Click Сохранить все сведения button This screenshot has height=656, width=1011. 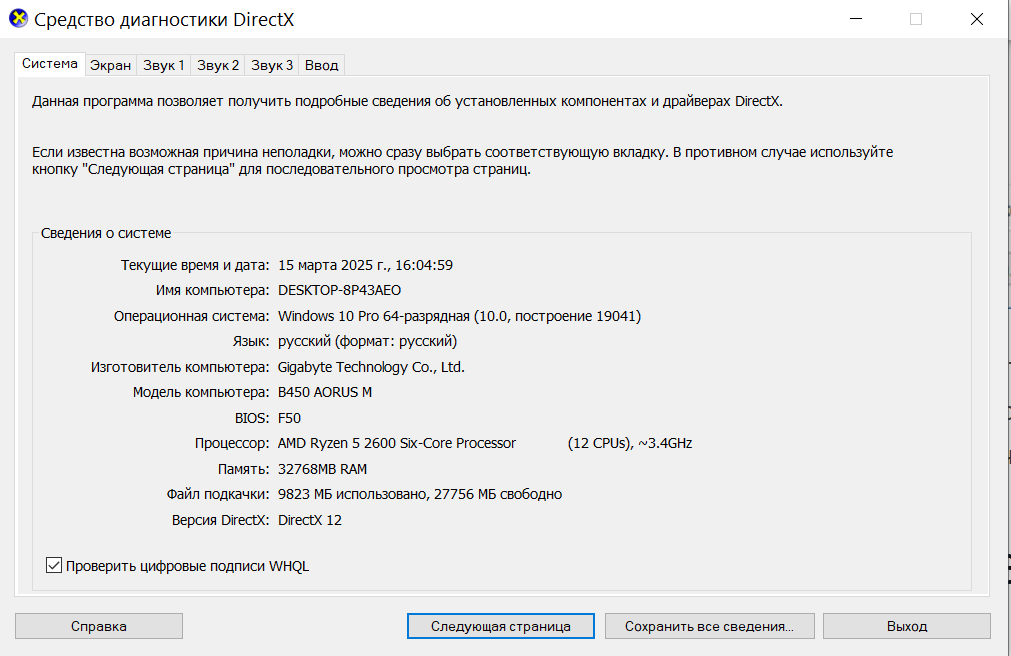coord(709,626)
